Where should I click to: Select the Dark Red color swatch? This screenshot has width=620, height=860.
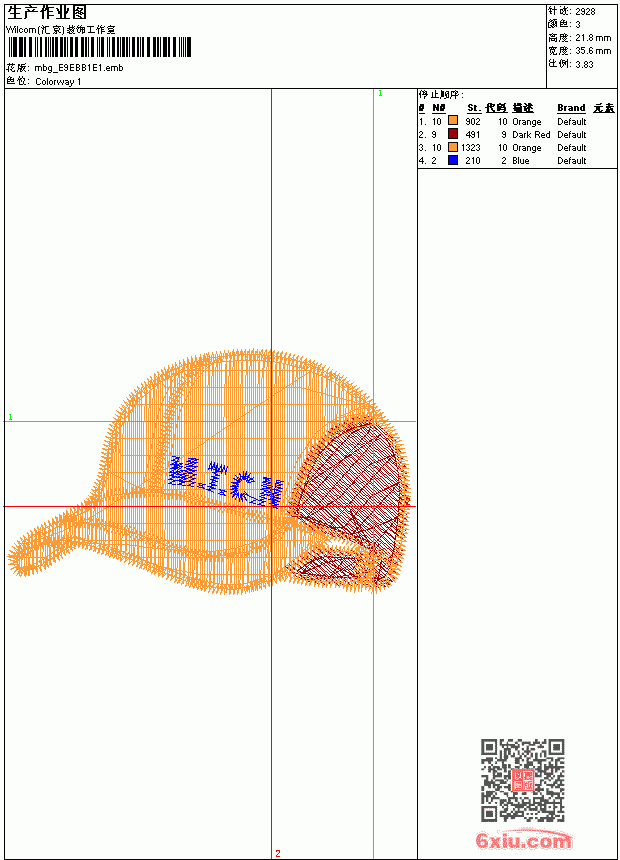[x=453, y=134]
